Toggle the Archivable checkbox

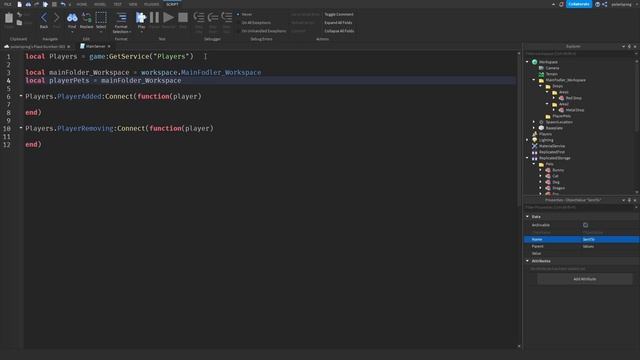point(585,225)
